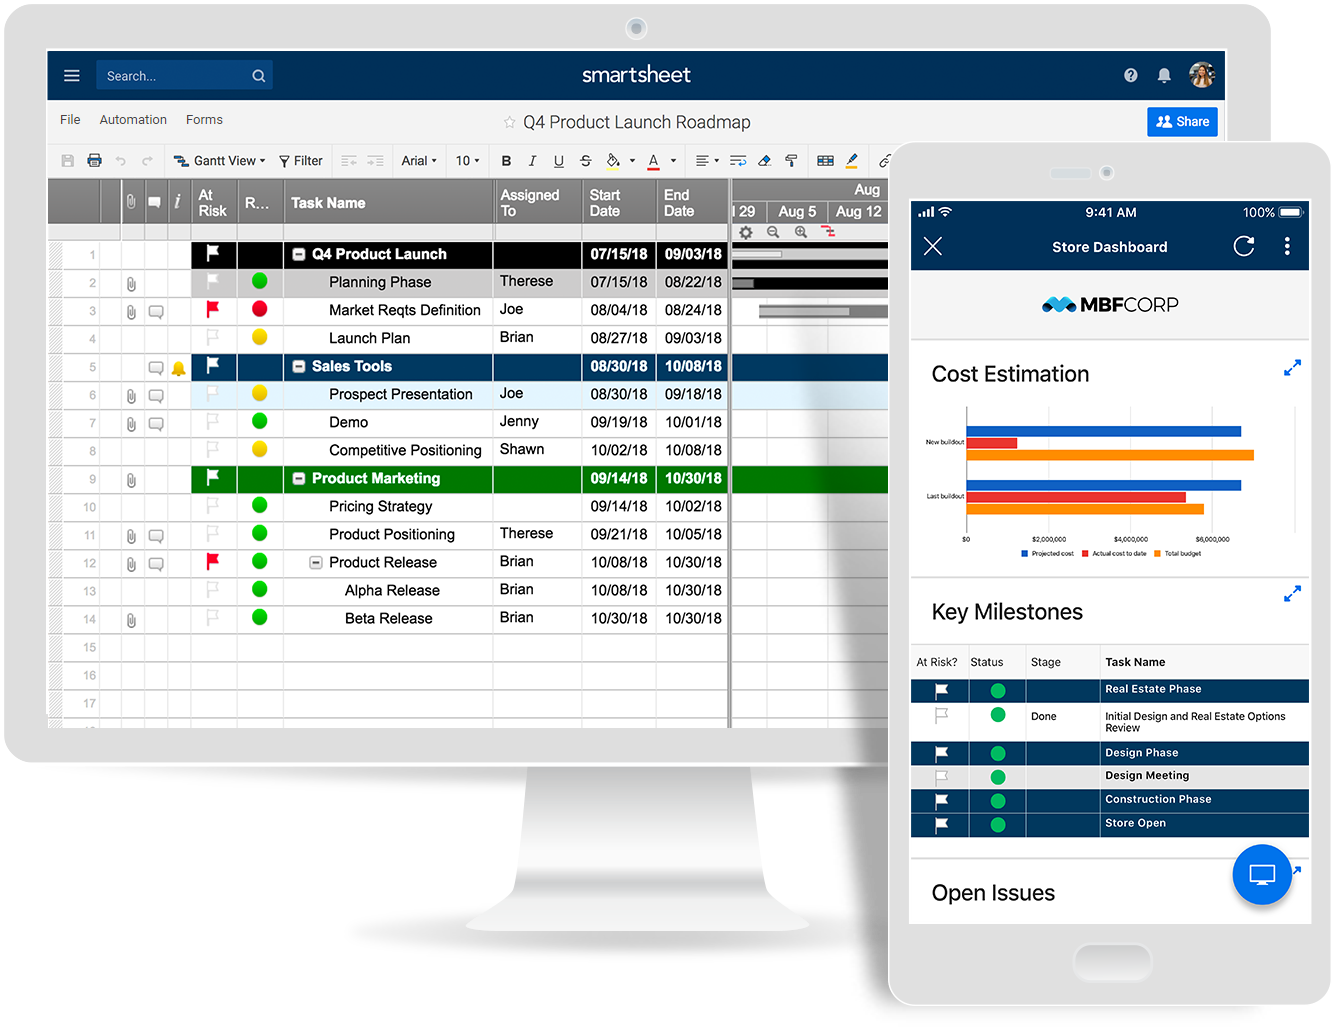Screen dimensions: 1332x1027
Task: Open the Automation menu
Action: (133, 120)
